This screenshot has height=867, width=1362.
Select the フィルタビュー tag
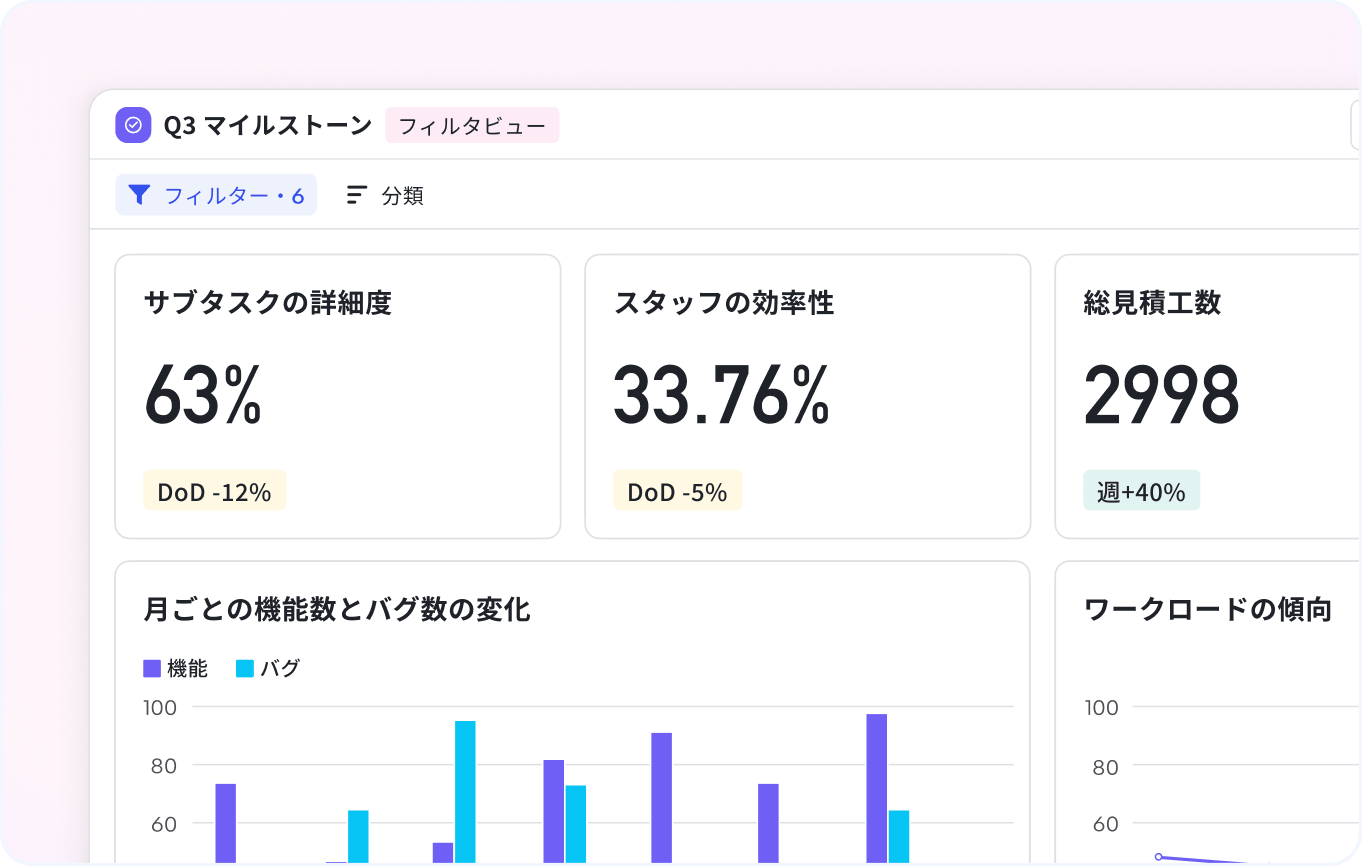tap(472, 126)
